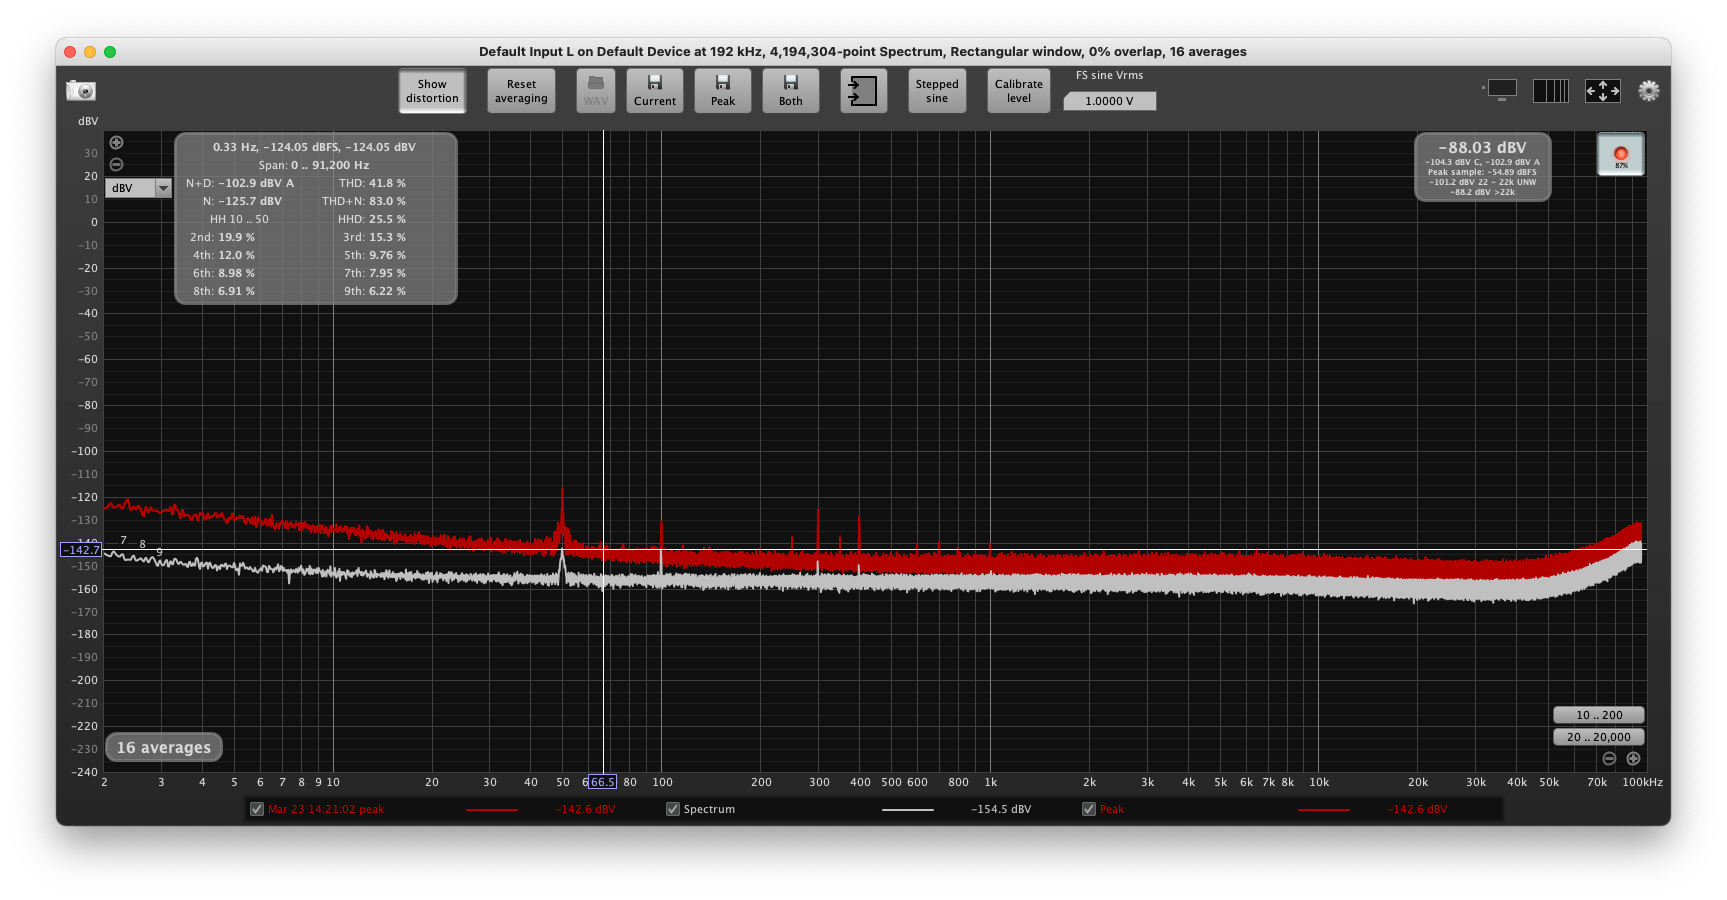Save the Current trace
Image resolution: width=1727 pixels, height=900 pixels.
[655, 91]
